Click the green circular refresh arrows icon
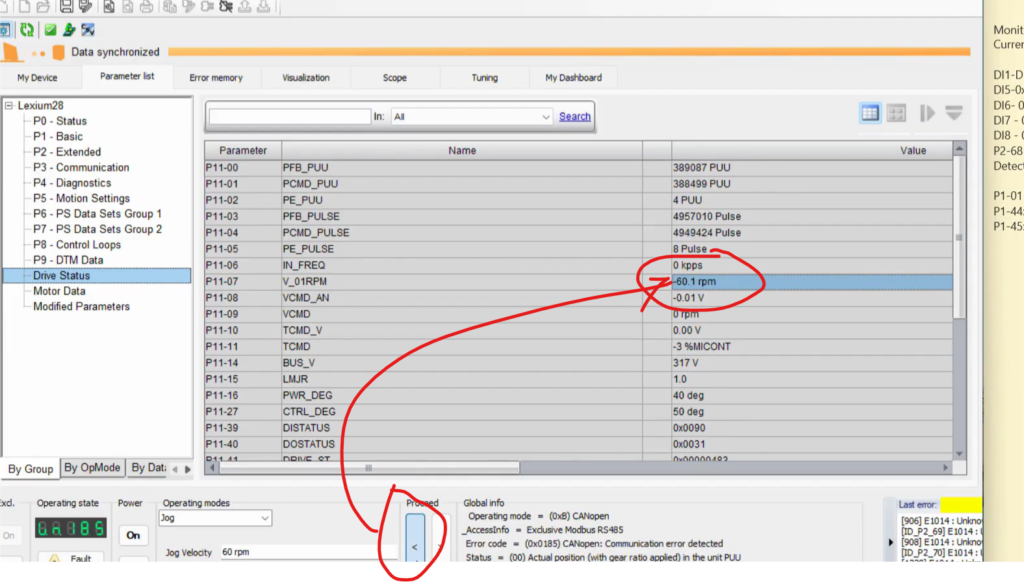 pos(26,31)
